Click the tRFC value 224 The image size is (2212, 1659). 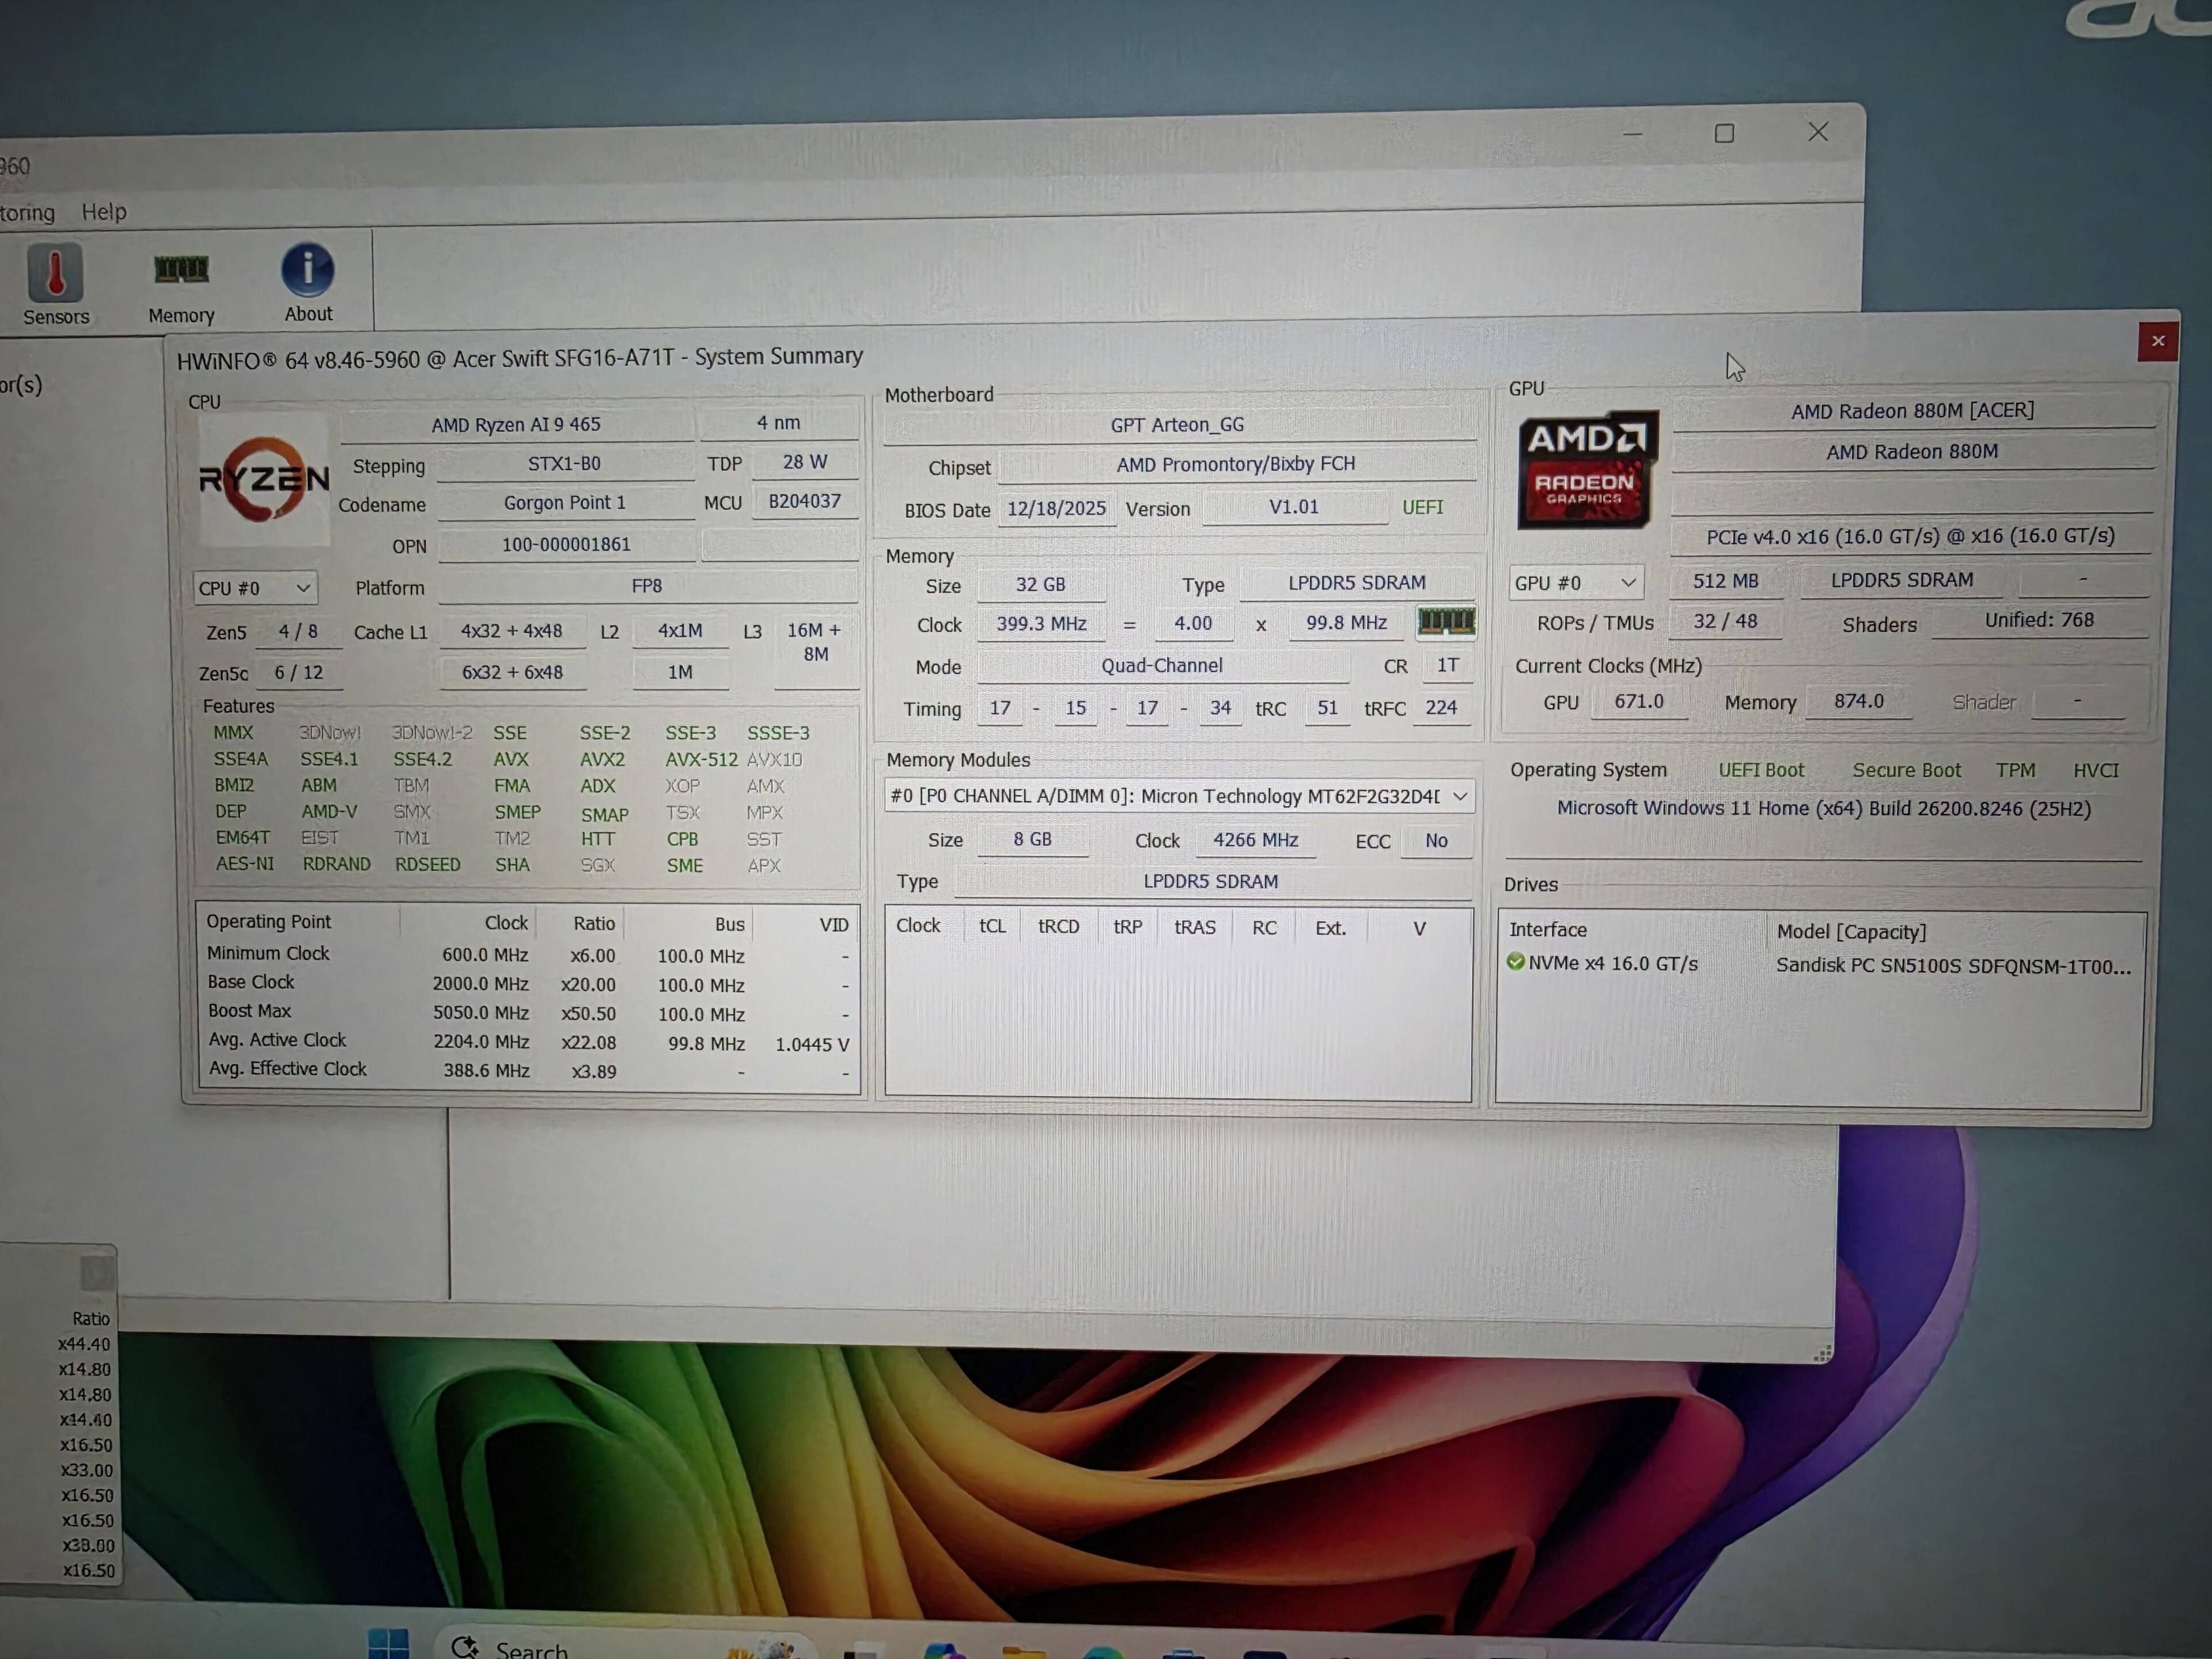click(1441, 708)
